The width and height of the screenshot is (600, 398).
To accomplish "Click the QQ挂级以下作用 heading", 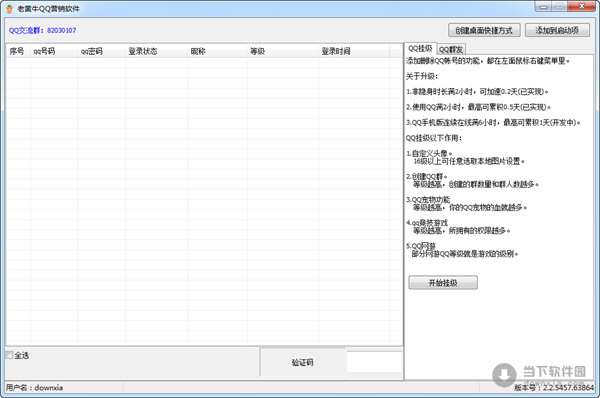I will pyautogui.click(x=434, y=138).
